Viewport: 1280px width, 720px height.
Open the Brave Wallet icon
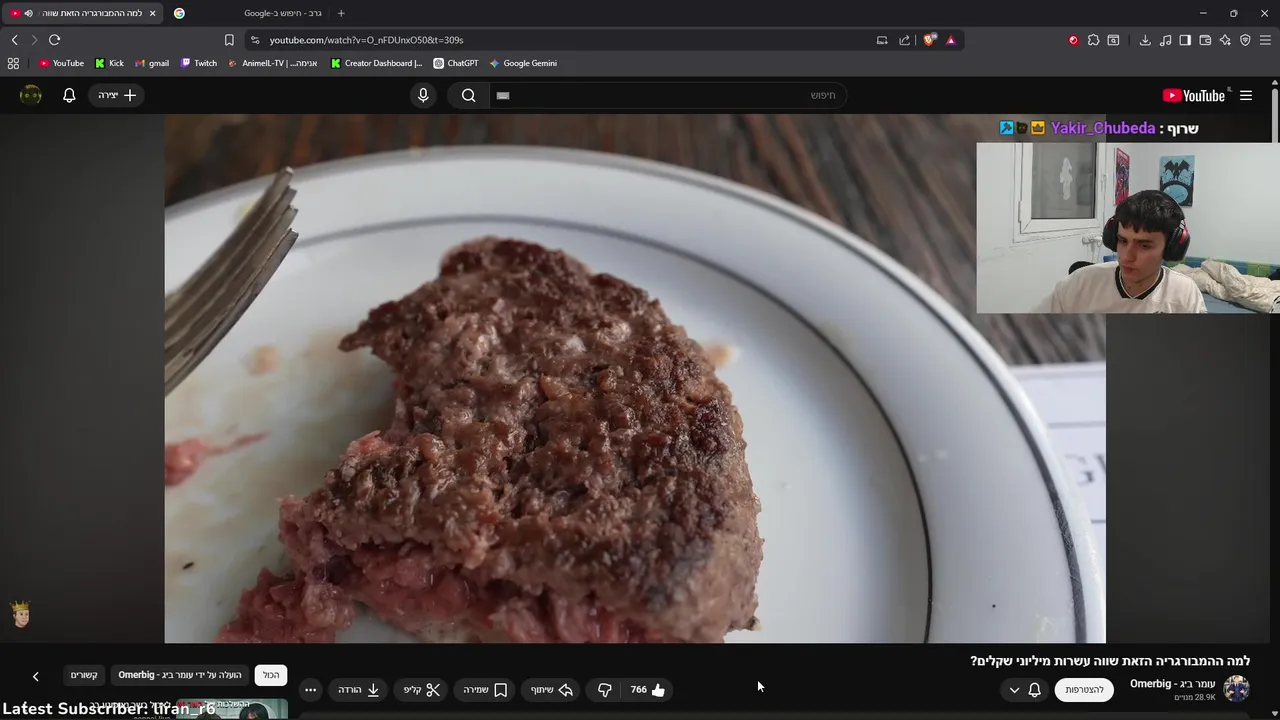tap(1205, 40)
